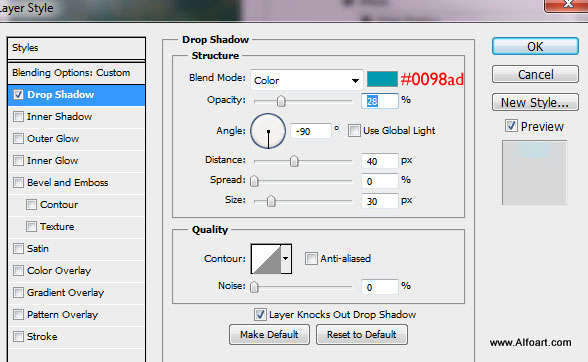Tick the Inner Glow checkbox
This screenshot has width=588, height=362.
tap(18, 161)
